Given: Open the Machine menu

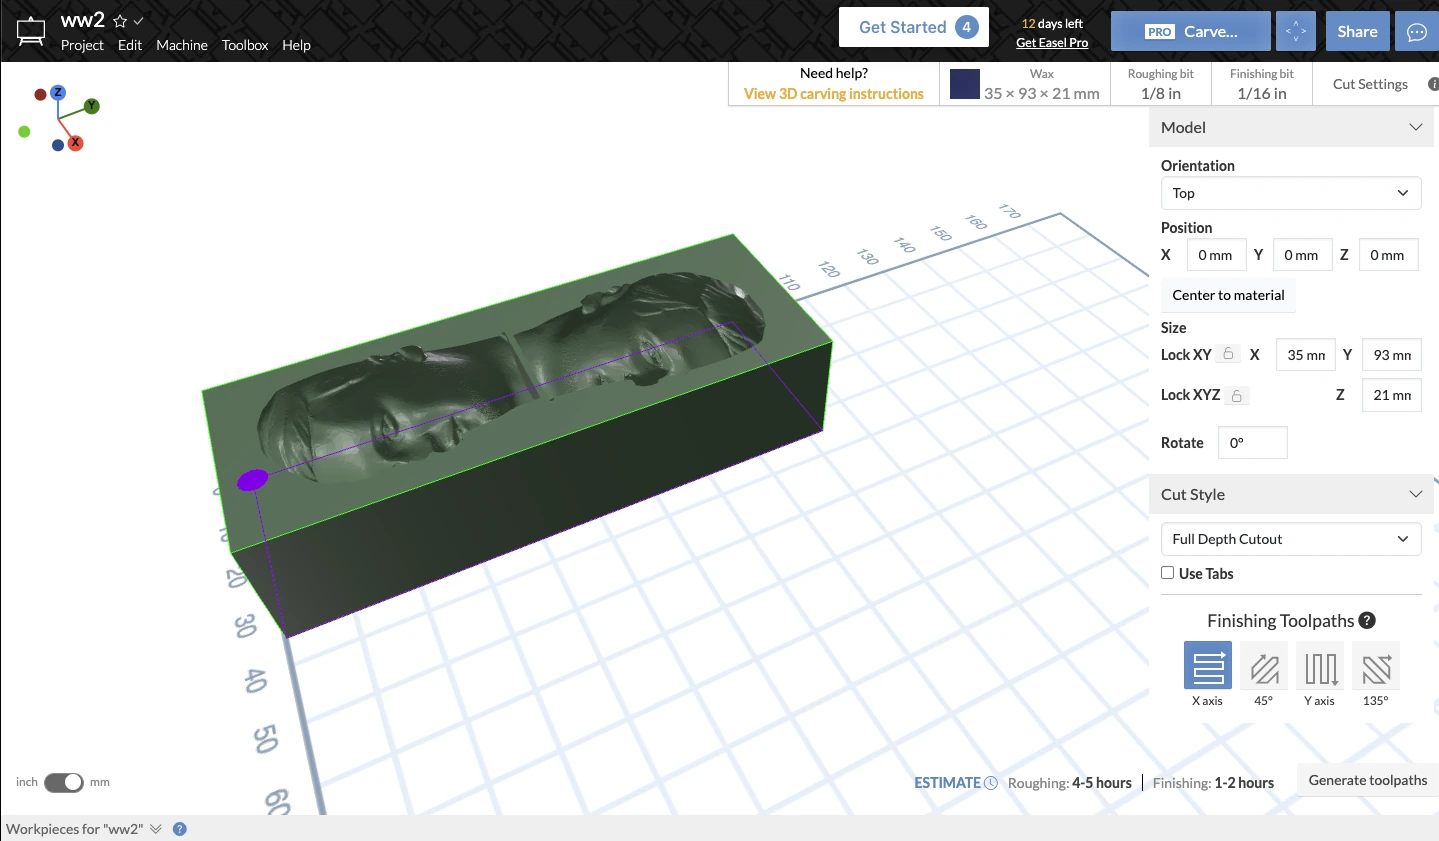Looking at the screenshot, I should click(182, 45).
